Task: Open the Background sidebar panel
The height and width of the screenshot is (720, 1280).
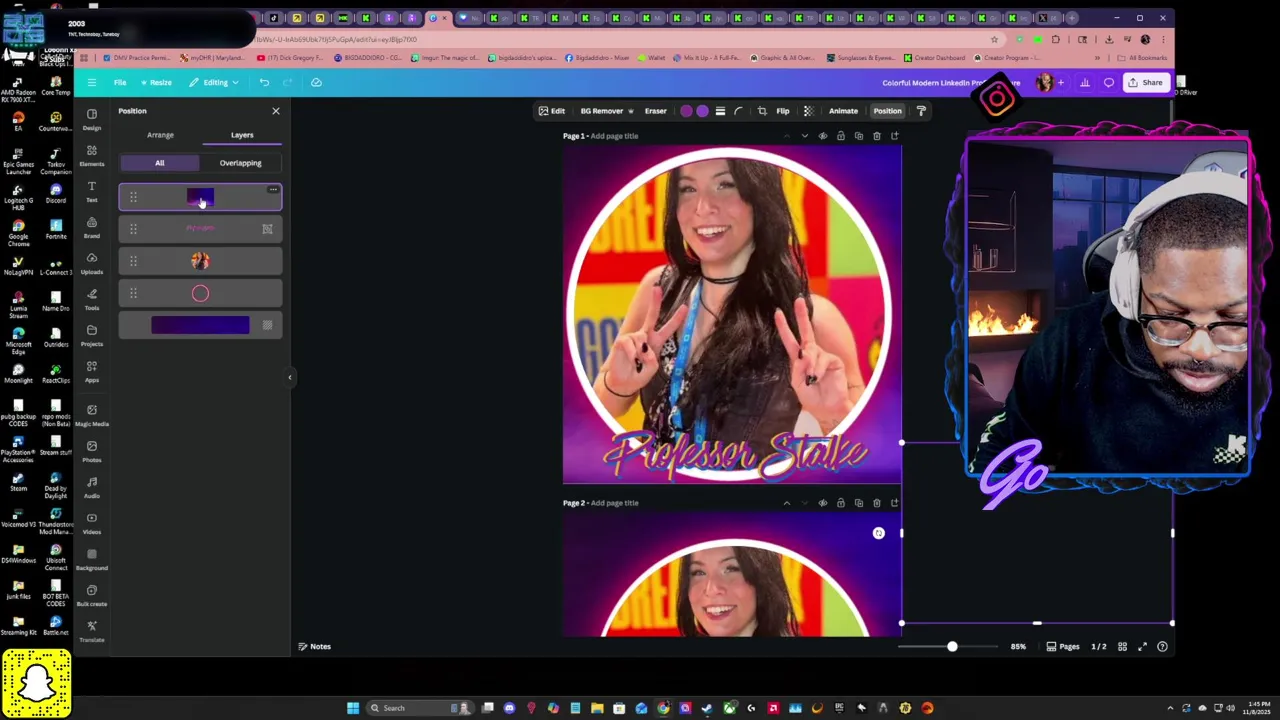Action: 92,559
